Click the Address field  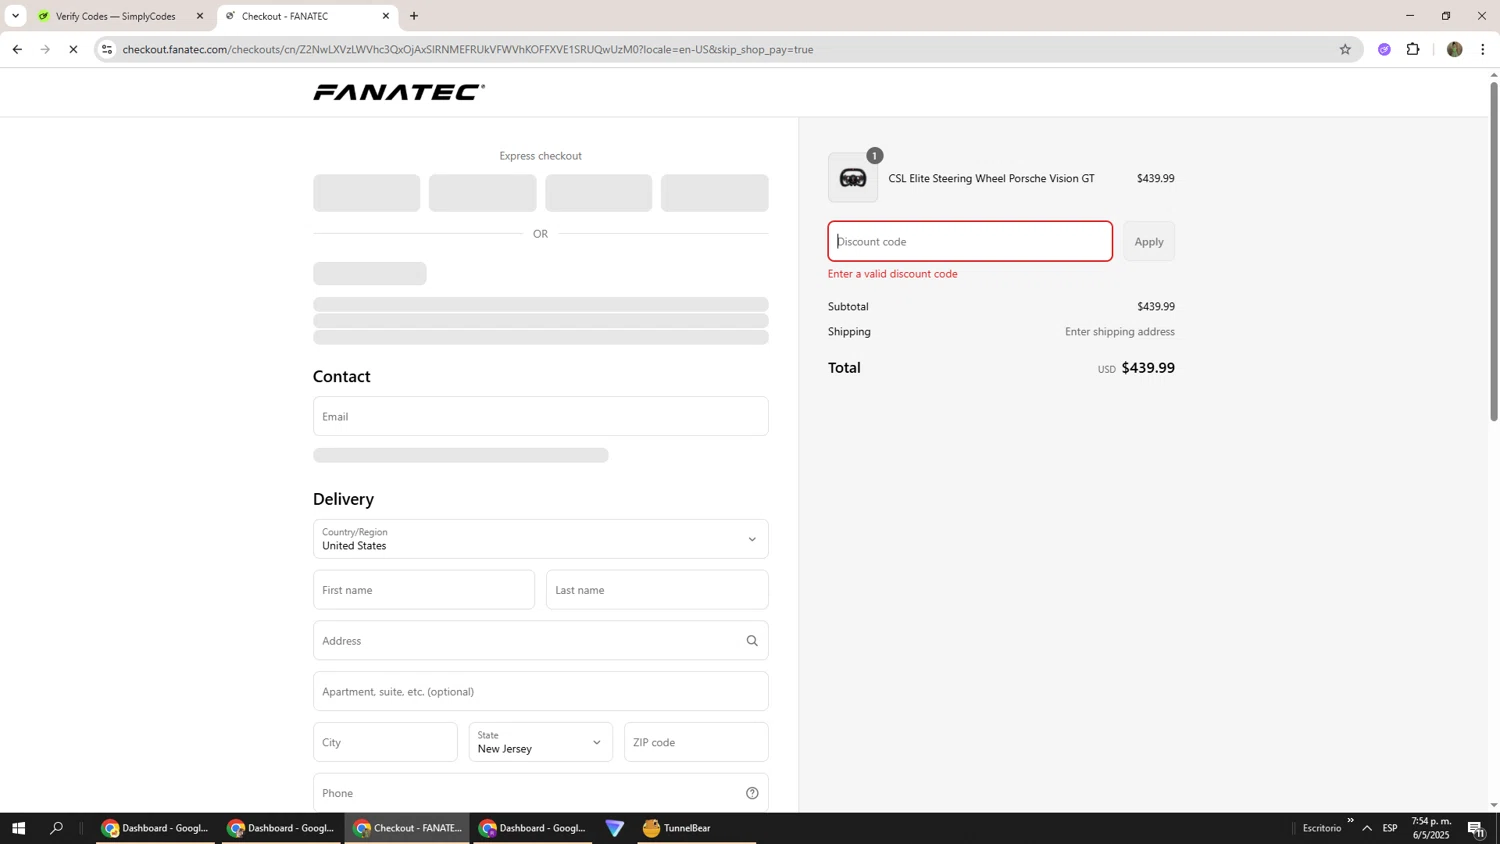click(540, 641)
